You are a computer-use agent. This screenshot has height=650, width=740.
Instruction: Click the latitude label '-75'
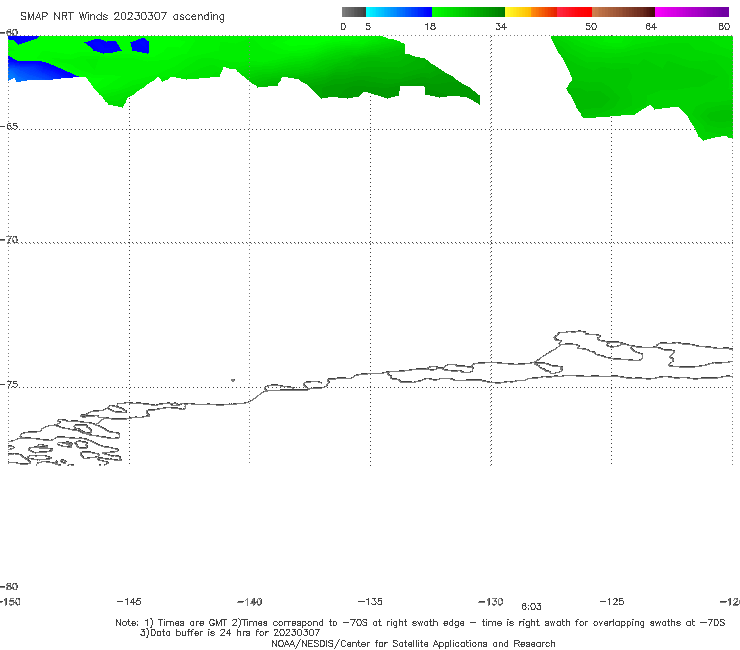point(9,384)
